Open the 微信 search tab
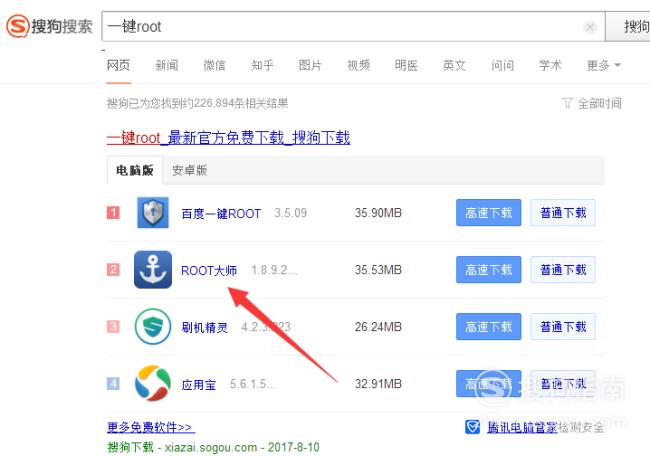Viewport: 650px width, 456px height. click(214, 65)
